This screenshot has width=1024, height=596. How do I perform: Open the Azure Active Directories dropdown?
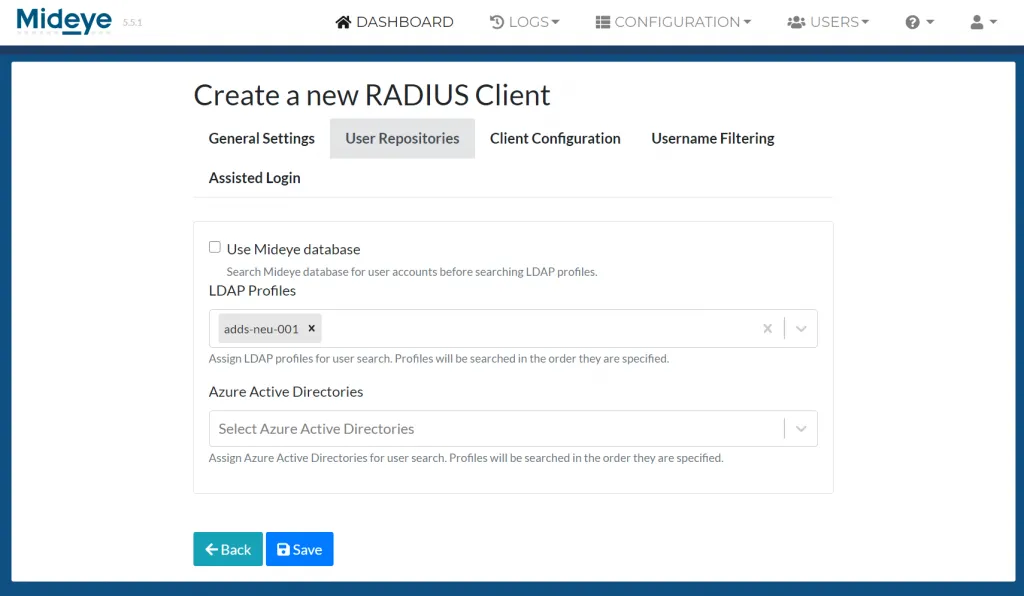(x=799, y=428)
